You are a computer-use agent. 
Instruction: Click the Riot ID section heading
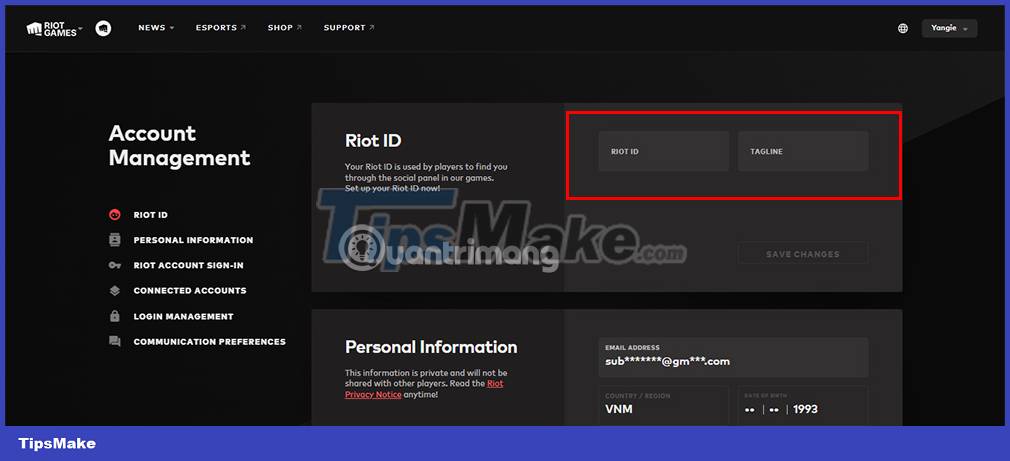373,140
